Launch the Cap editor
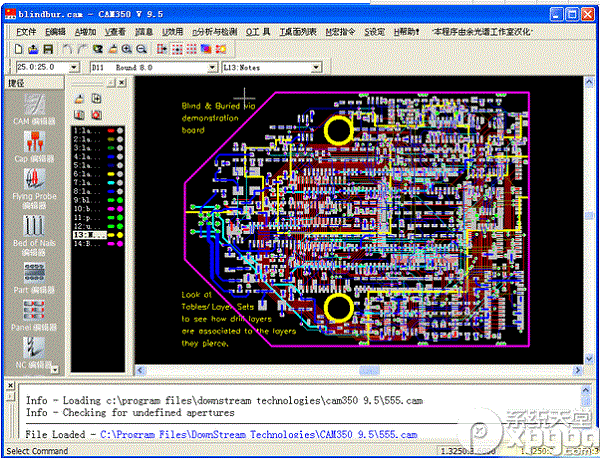This screenshot has width=600, height=458. click(34, 147)
